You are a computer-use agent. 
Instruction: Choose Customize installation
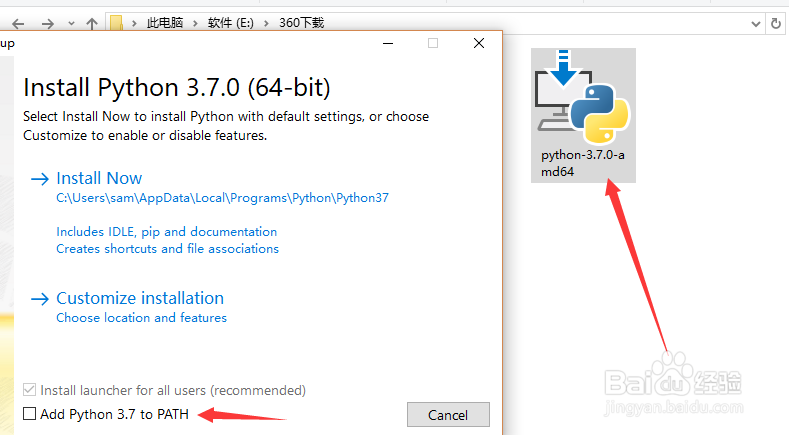pyautogui.click(x=139, y=298)
